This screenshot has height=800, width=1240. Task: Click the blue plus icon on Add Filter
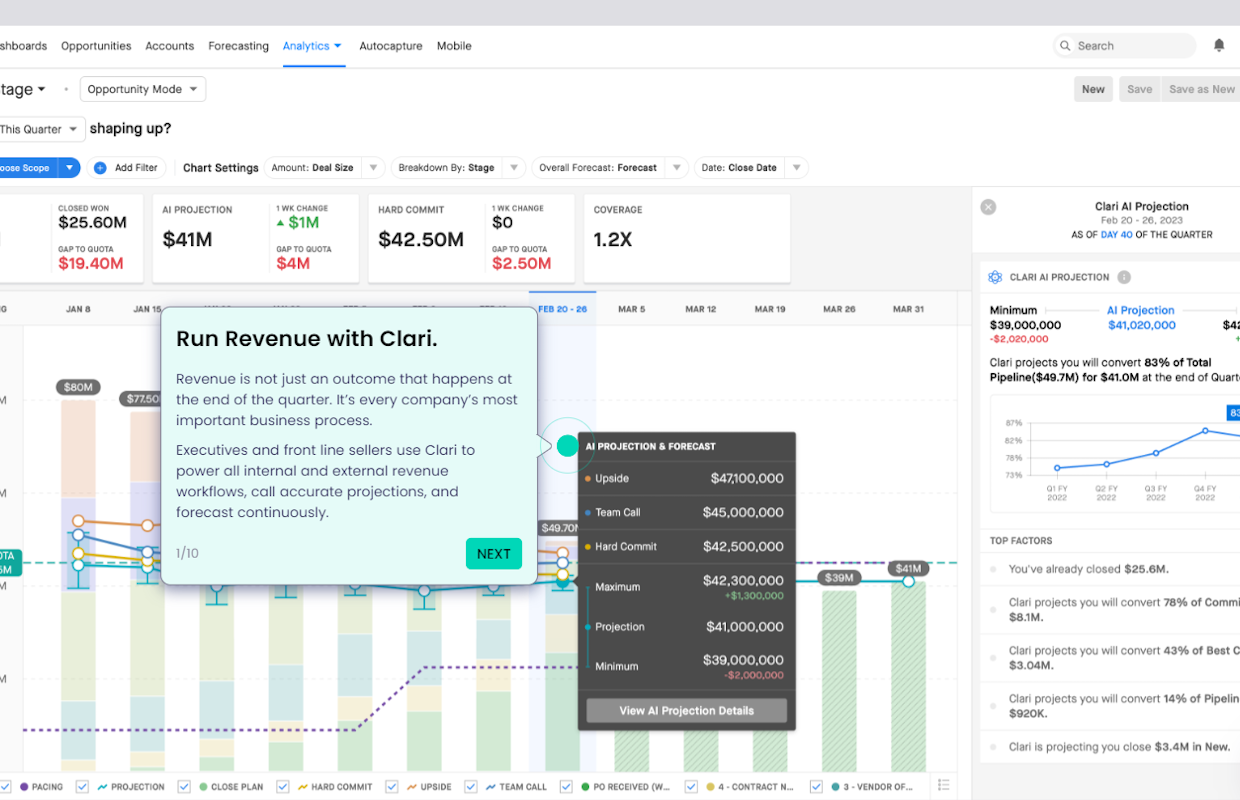click(x=100, y=168)
